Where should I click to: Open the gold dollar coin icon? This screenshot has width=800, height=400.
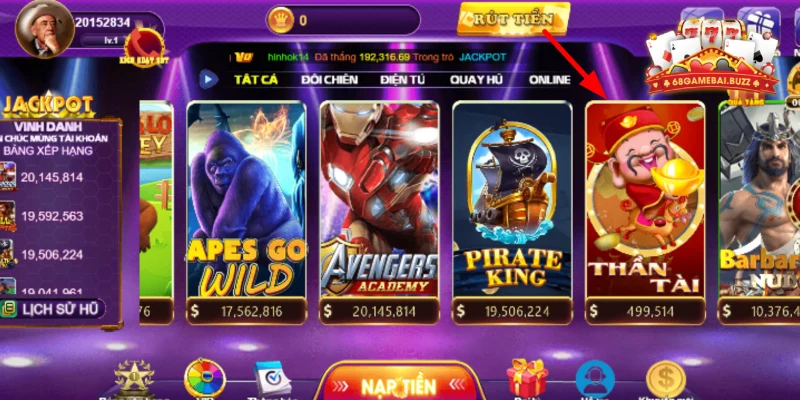(x=665, y=379)
